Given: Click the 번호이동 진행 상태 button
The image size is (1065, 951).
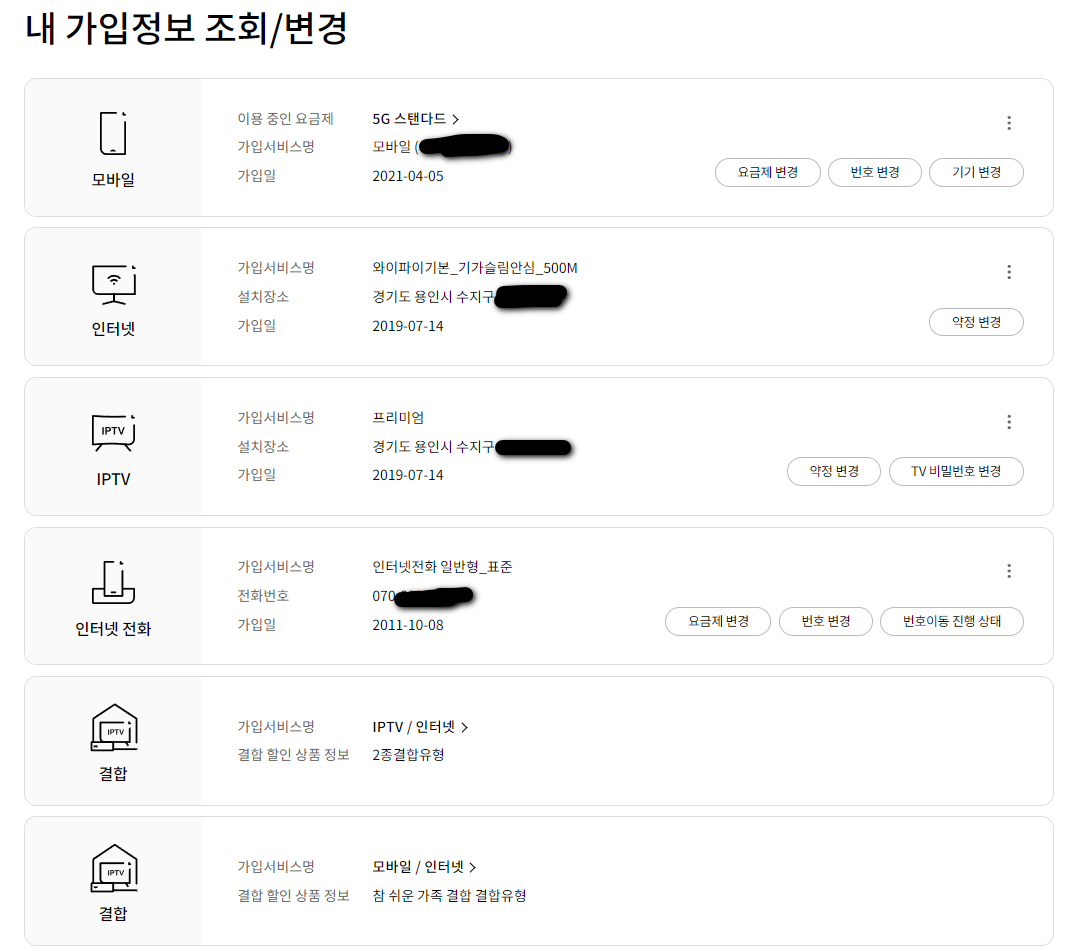Looking at the screenshot, I should (951, 621).
